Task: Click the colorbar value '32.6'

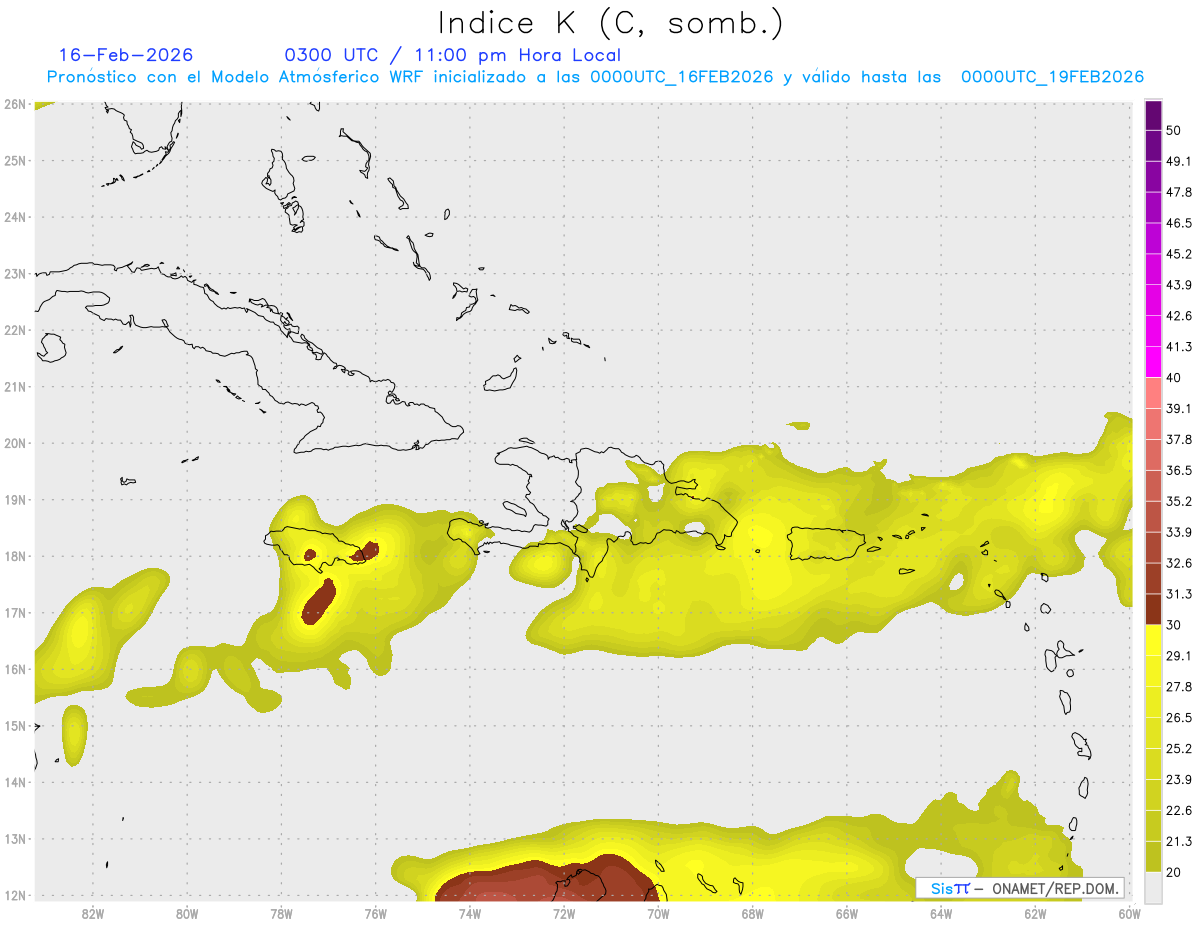Action: [x=1177, y=563]
